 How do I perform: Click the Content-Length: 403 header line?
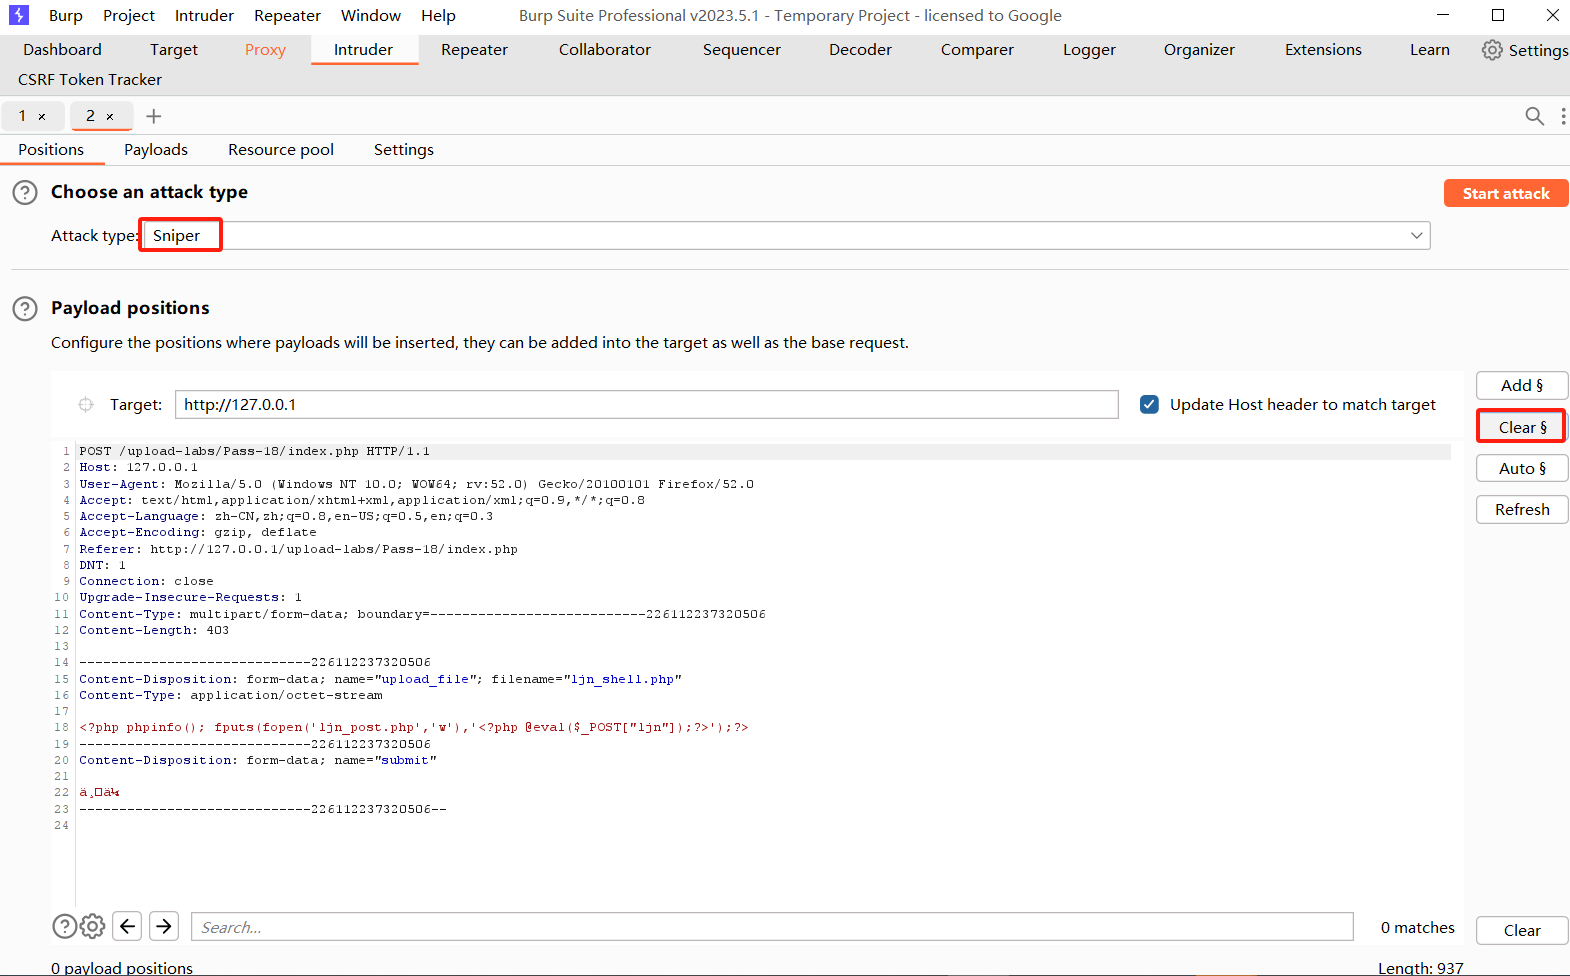click(x=154, y=630)
